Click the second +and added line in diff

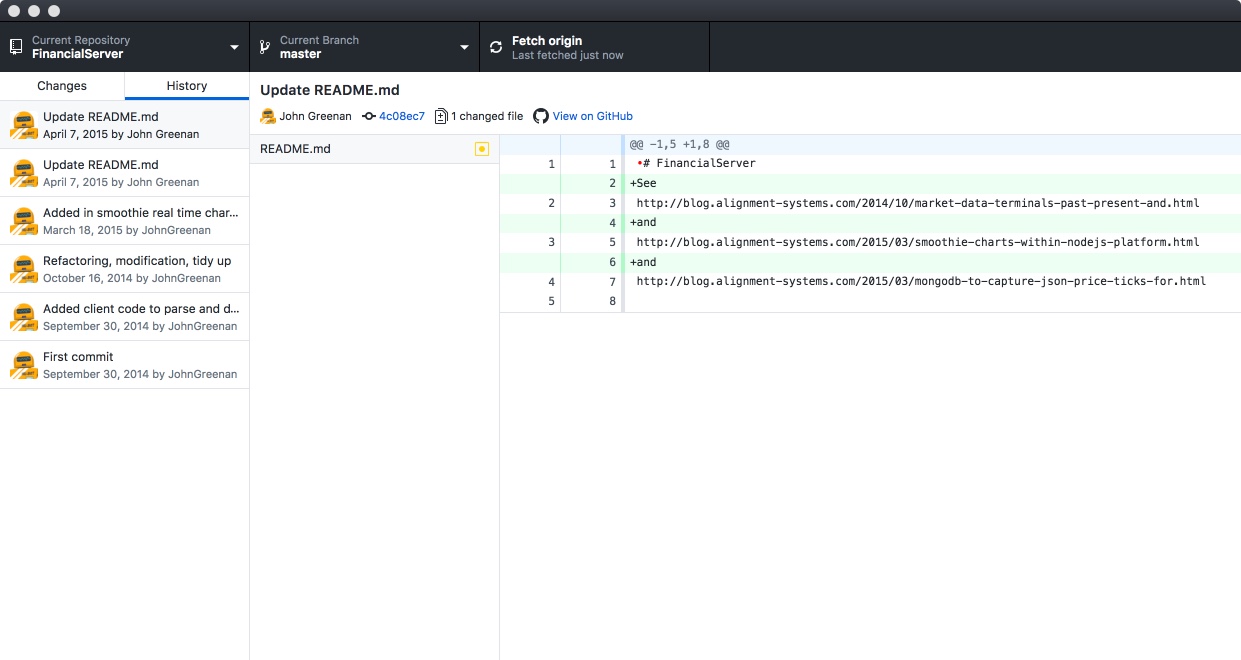point(870,262)
